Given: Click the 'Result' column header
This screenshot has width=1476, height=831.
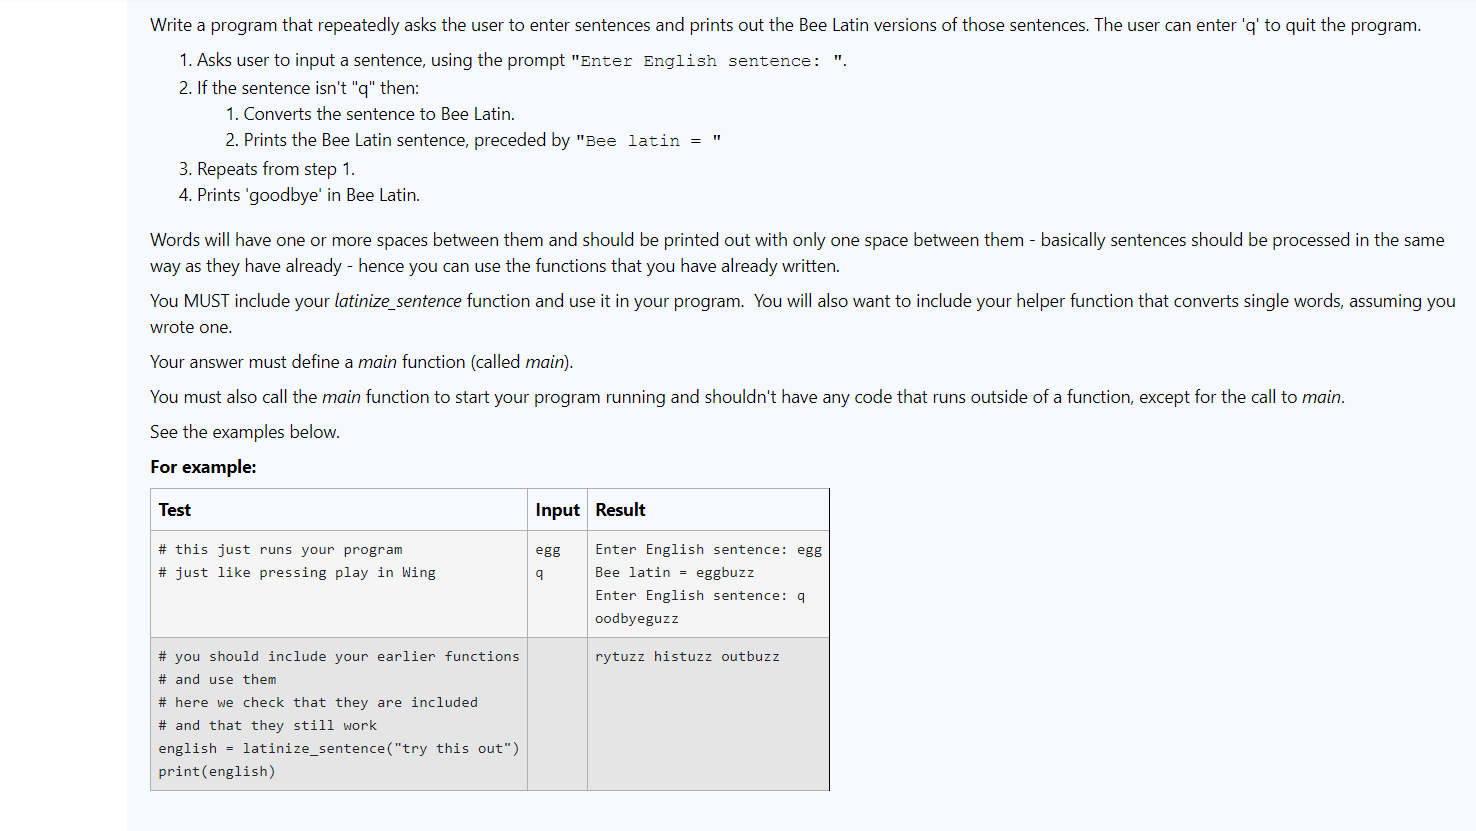Looking at the screenshot, I should coord(620,509).
